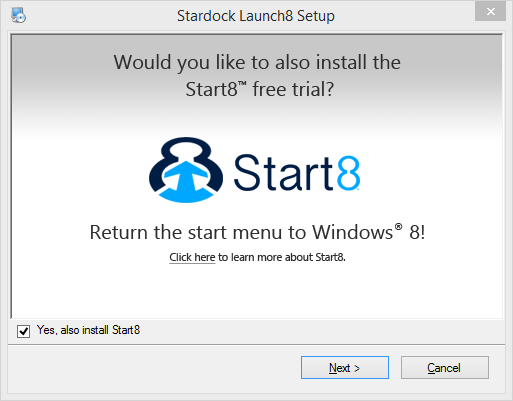Click the trademark symbol after Start8 heading
The image size is (513, 401).
click(x=242, y=84)
